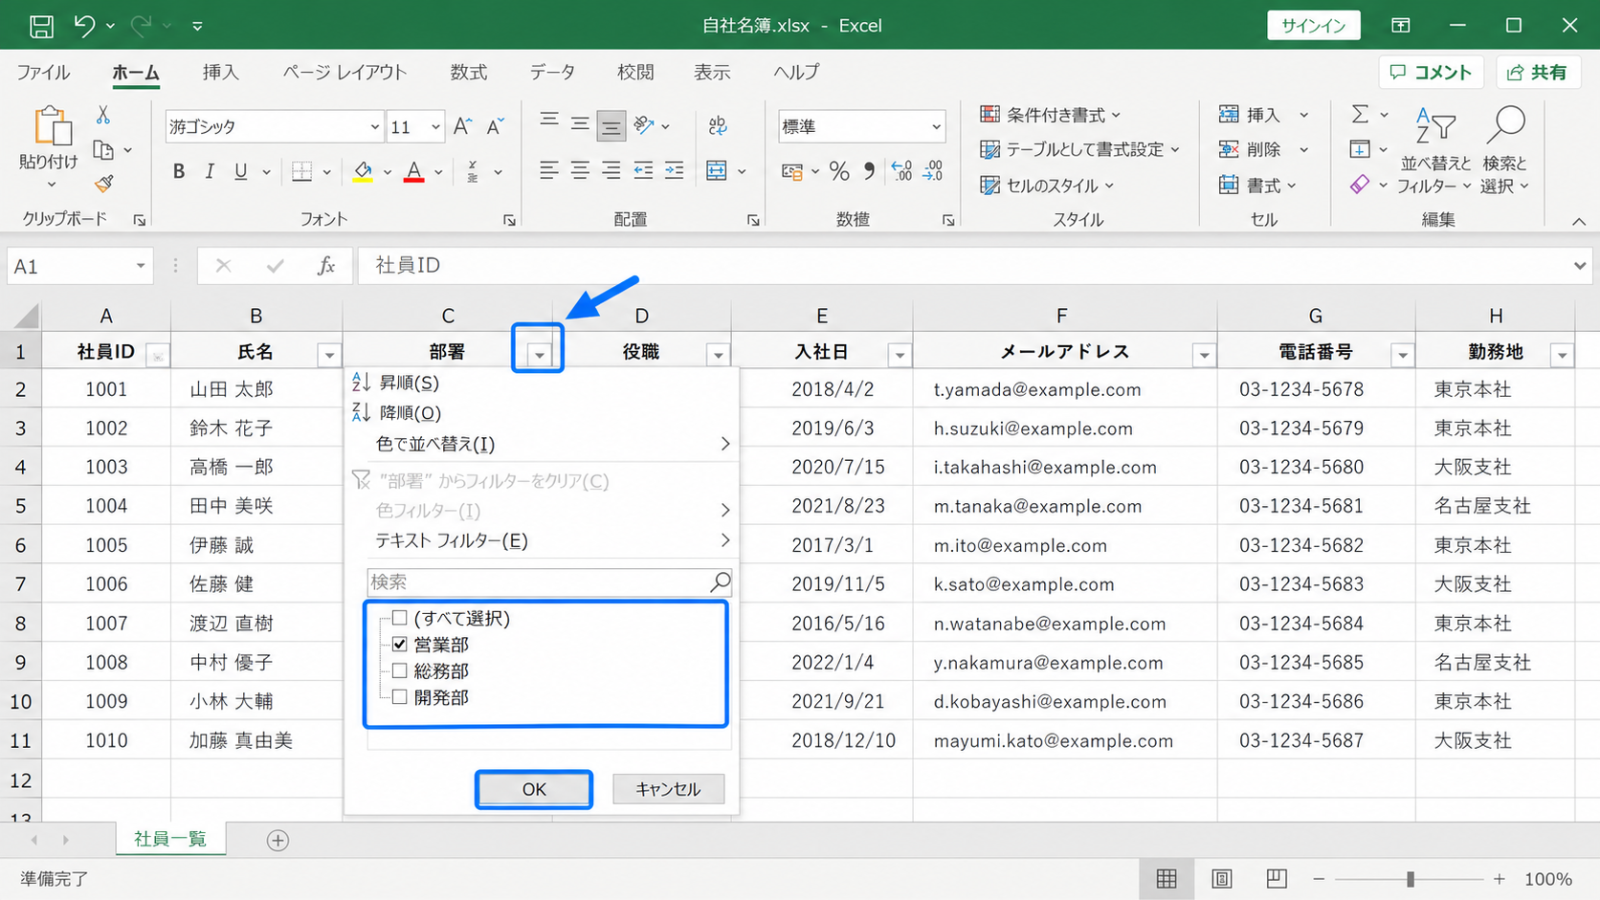This screenshot has width=1600, height=900.
Task: Click the increase decimal icon
Action: tap(901, 171)
